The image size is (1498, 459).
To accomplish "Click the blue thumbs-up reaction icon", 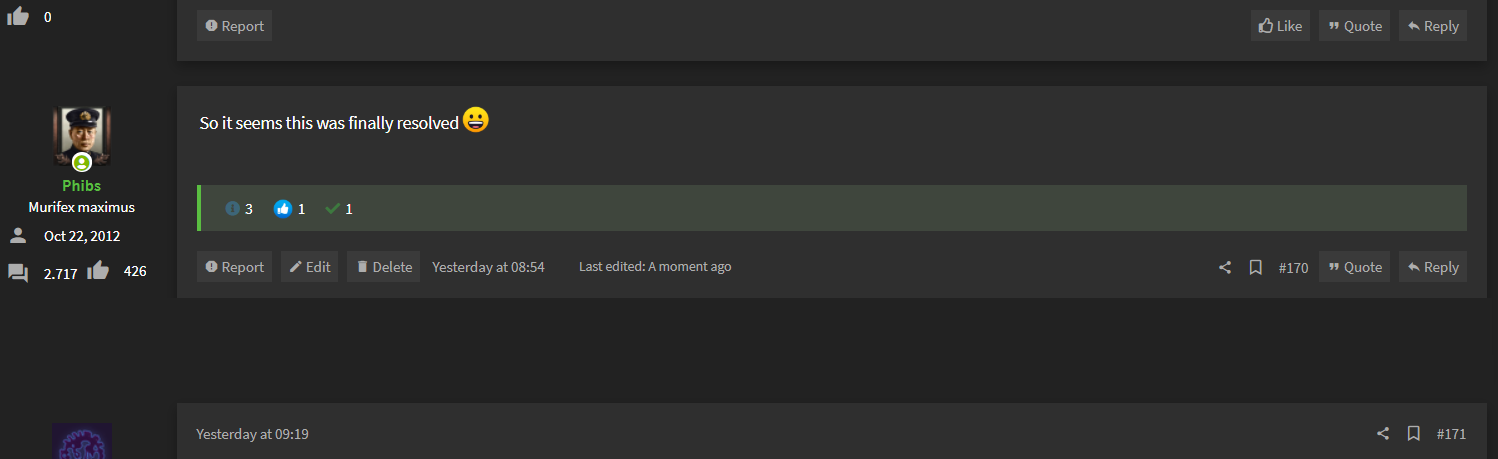I will (282, 209).
